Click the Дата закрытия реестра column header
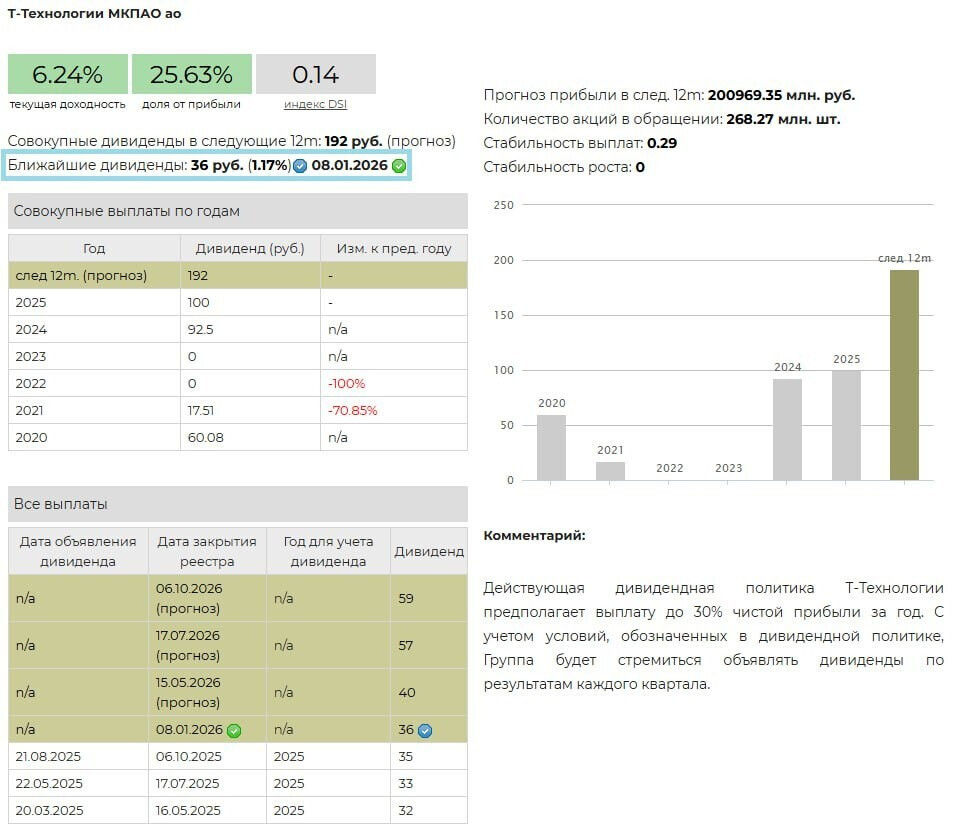 point(206,551)
